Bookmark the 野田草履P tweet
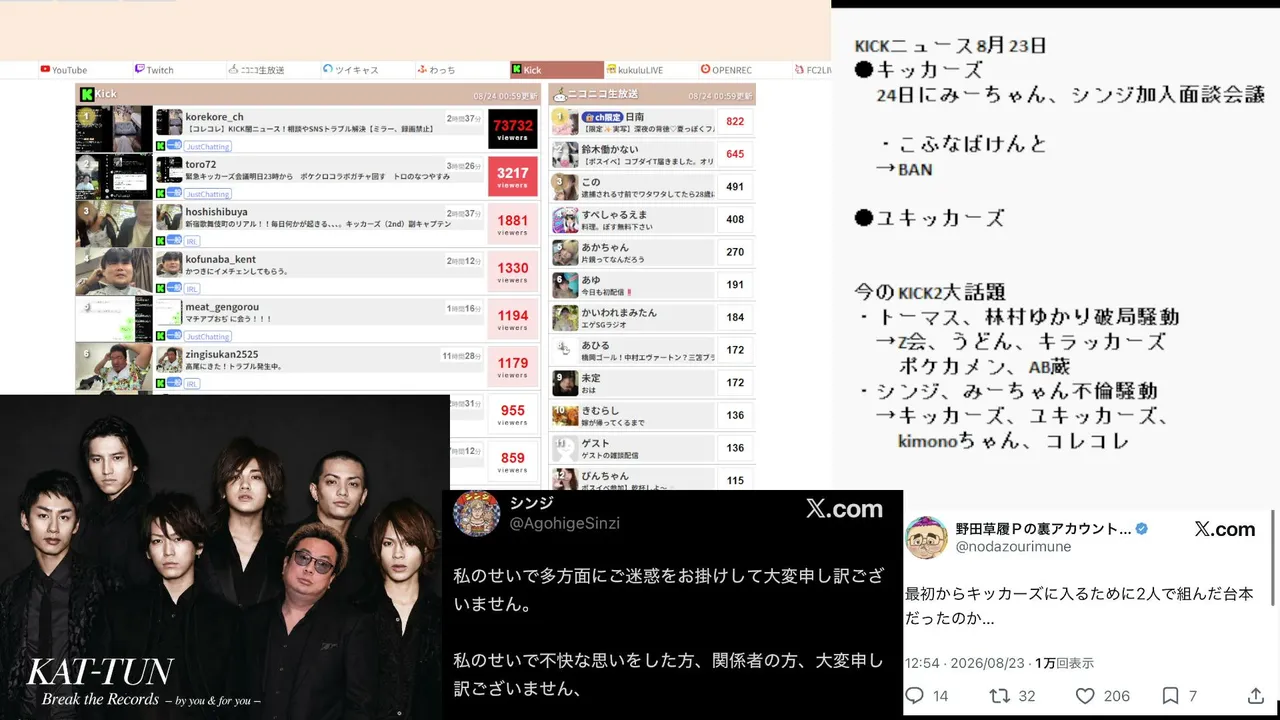 (x=1170, y=696)
